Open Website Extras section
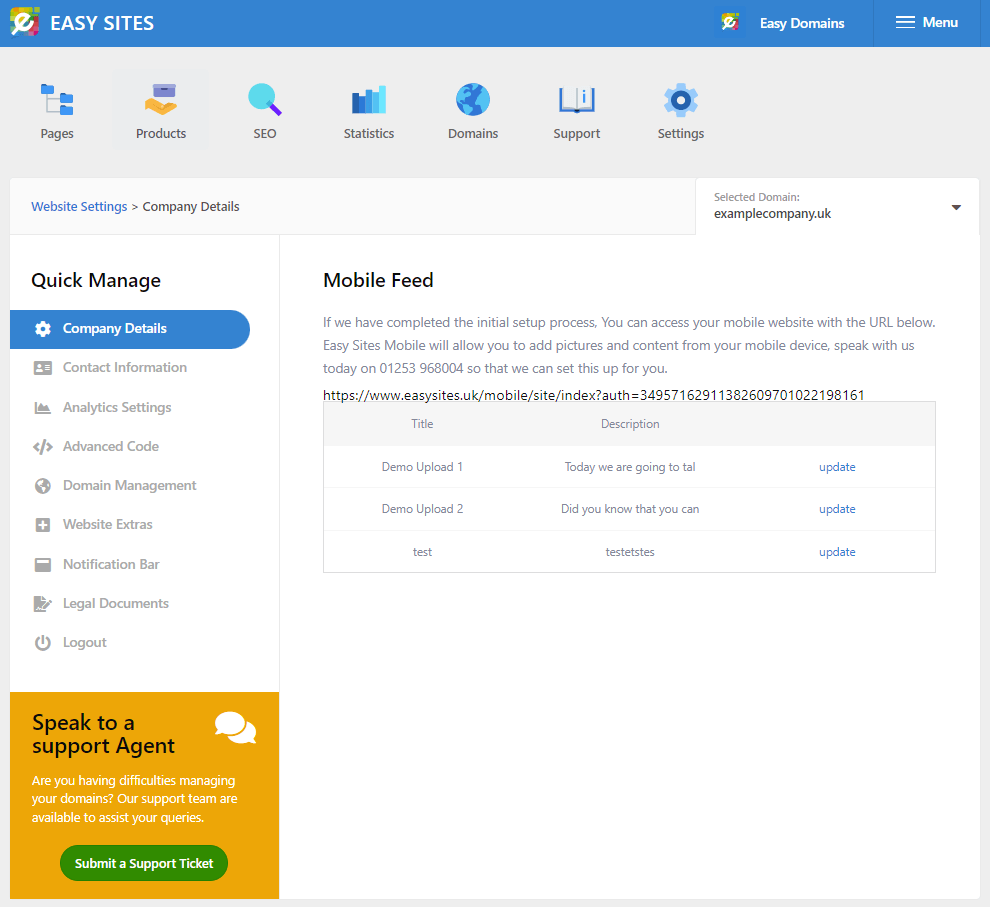 click(108, 525)
